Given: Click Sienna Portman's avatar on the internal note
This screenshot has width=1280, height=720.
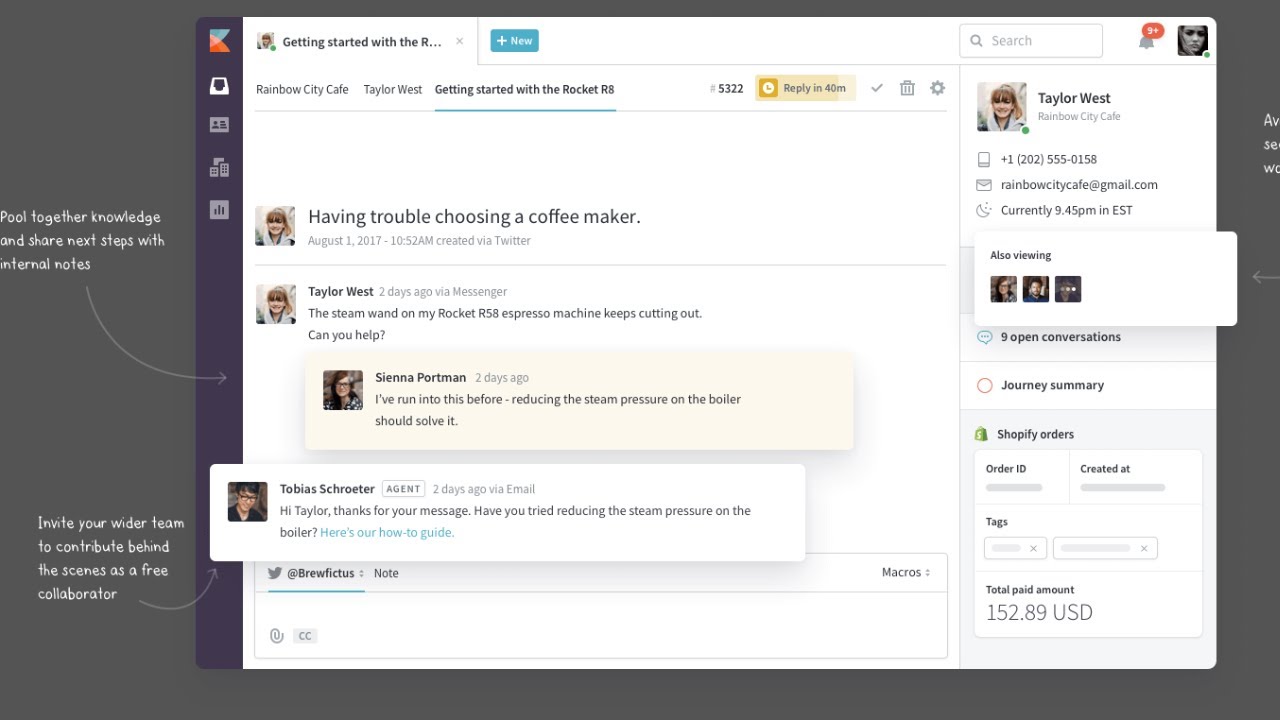Looking at the screenshot, I should pos(343,390).
